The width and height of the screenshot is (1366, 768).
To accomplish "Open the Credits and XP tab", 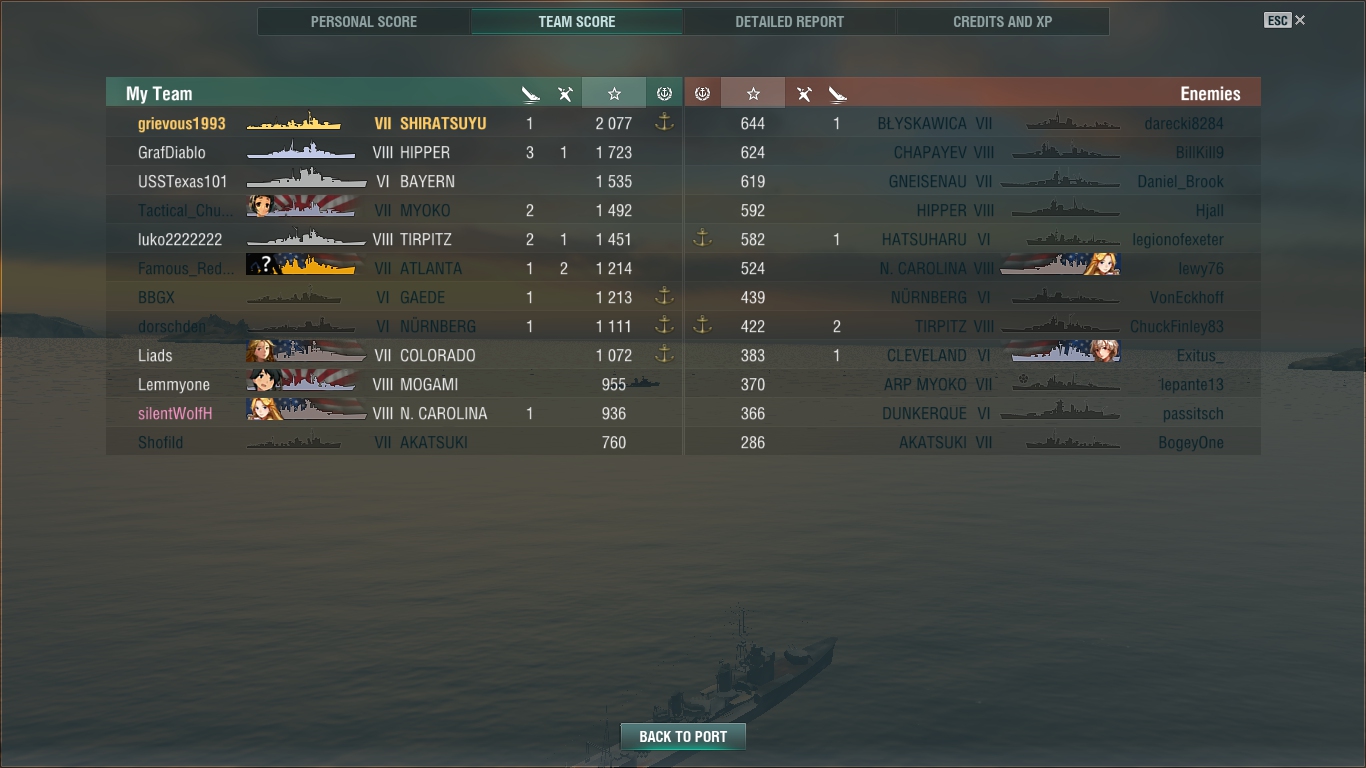I will [1003, 21].
